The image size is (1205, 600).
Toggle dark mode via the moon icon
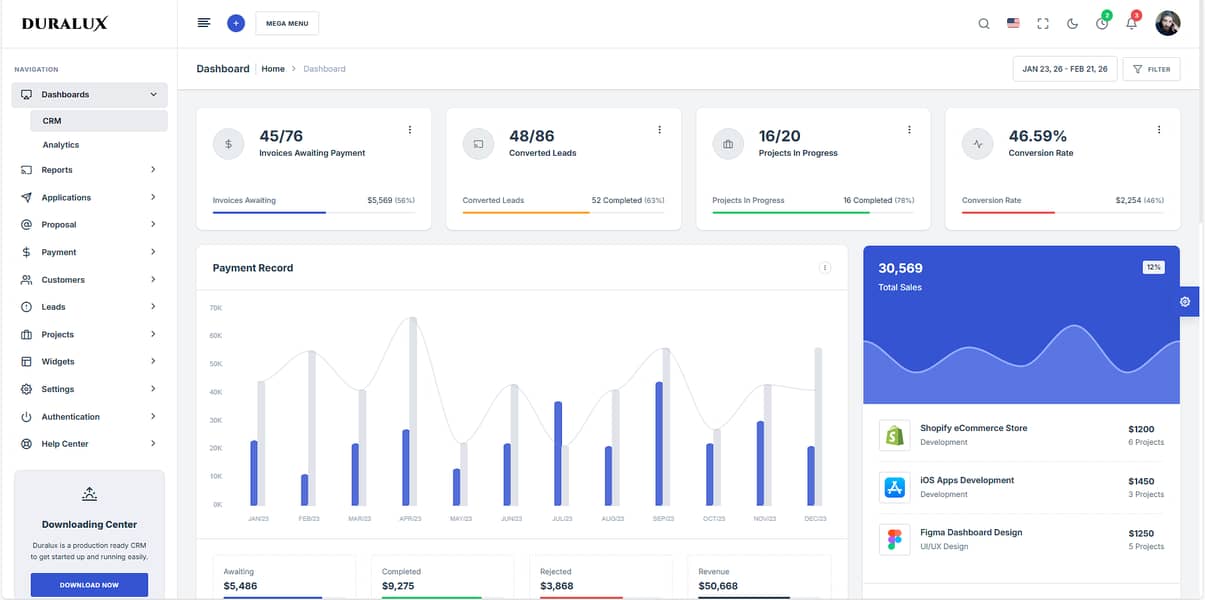pyautogui.click(x=1072, y=22)
